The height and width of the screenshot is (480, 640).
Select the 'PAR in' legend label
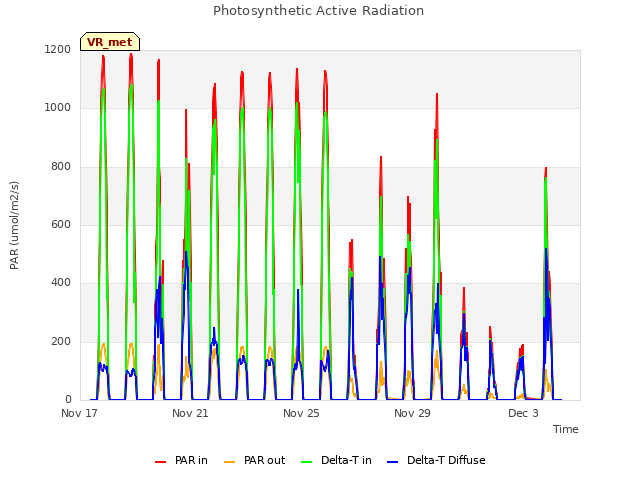[191, 460]
